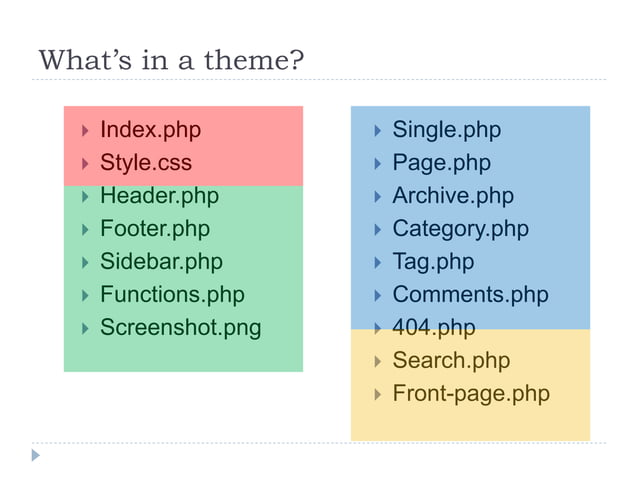Click the 404.php file name

pyautogui.click(x=434, y=327)
